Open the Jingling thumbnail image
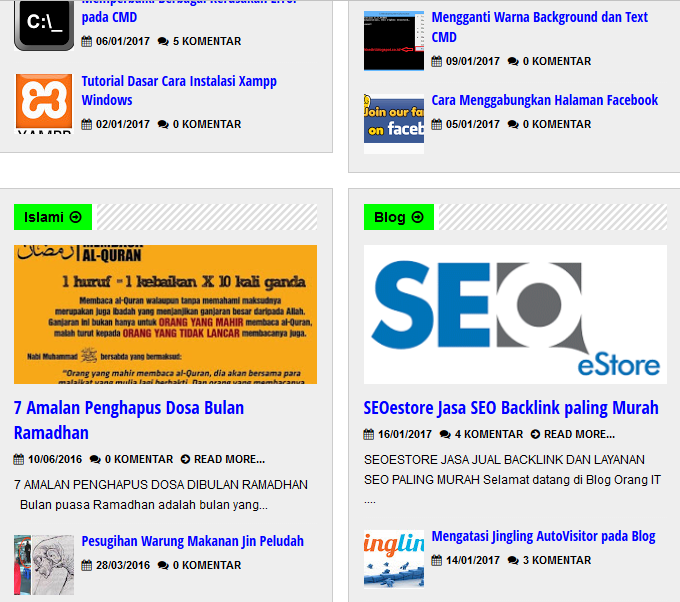The height and width of the screenshot is (602, 680). tap(394, 559)
